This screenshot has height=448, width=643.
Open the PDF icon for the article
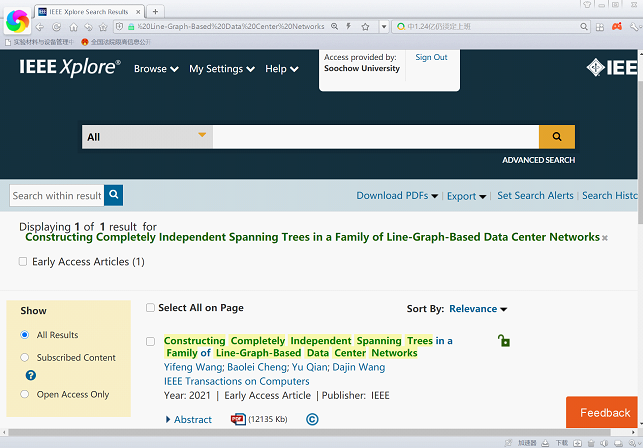[238, 420]
